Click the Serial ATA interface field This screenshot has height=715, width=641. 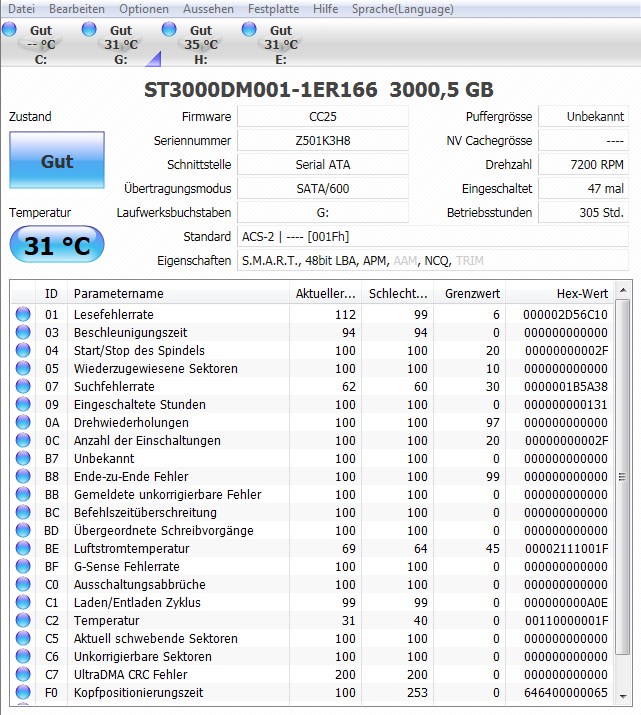point(323,165)
